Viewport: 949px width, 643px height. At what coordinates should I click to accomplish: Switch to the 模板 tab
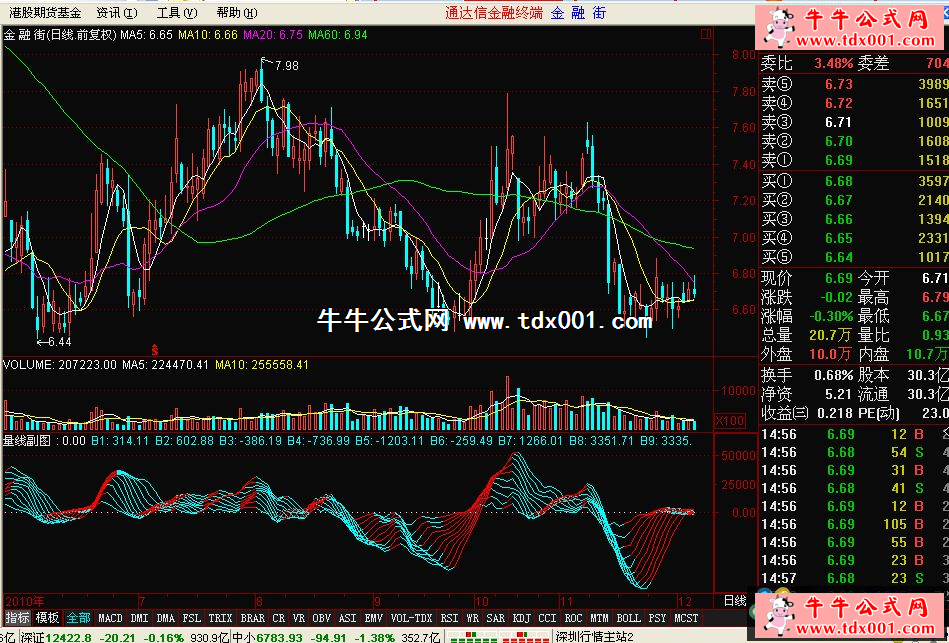(47, 618)
